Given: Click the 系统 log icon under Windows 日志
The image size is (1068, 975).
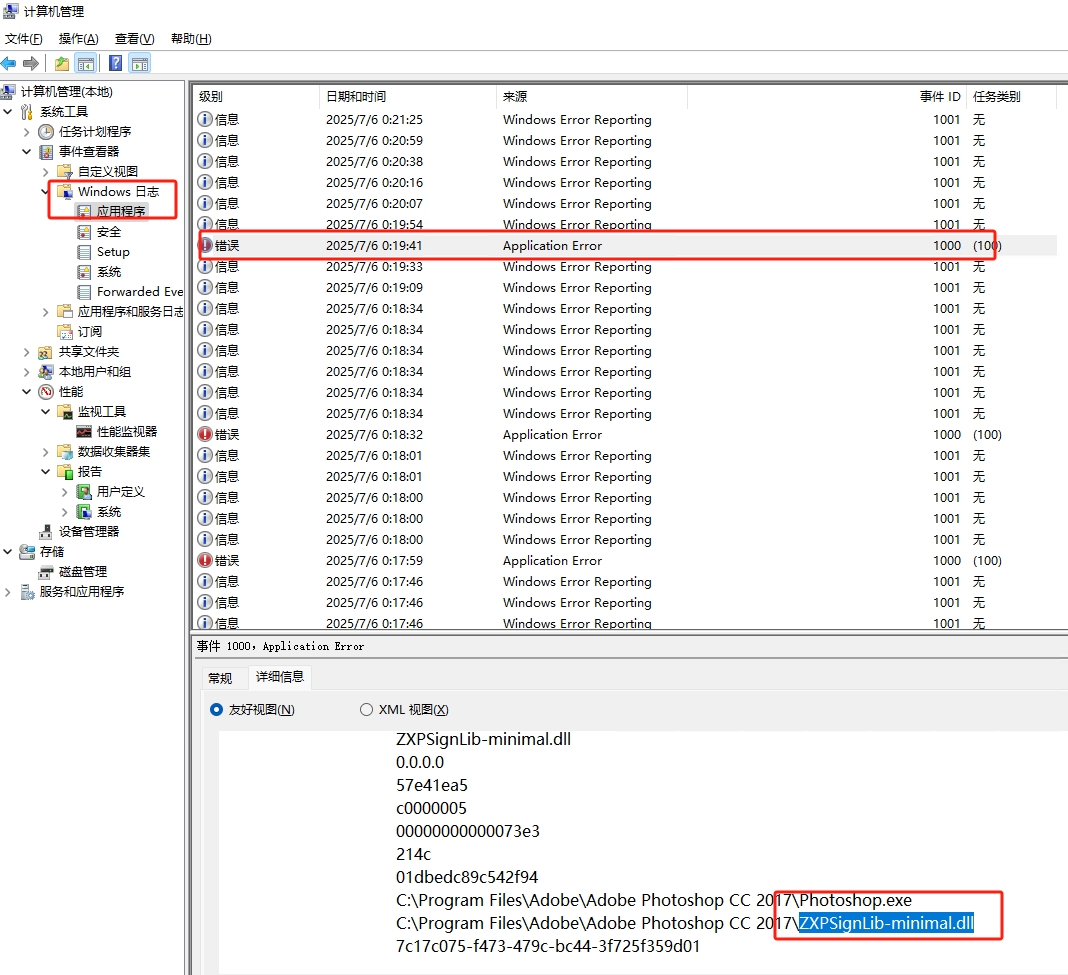Looking at the screenshot, I should [84, 272].
